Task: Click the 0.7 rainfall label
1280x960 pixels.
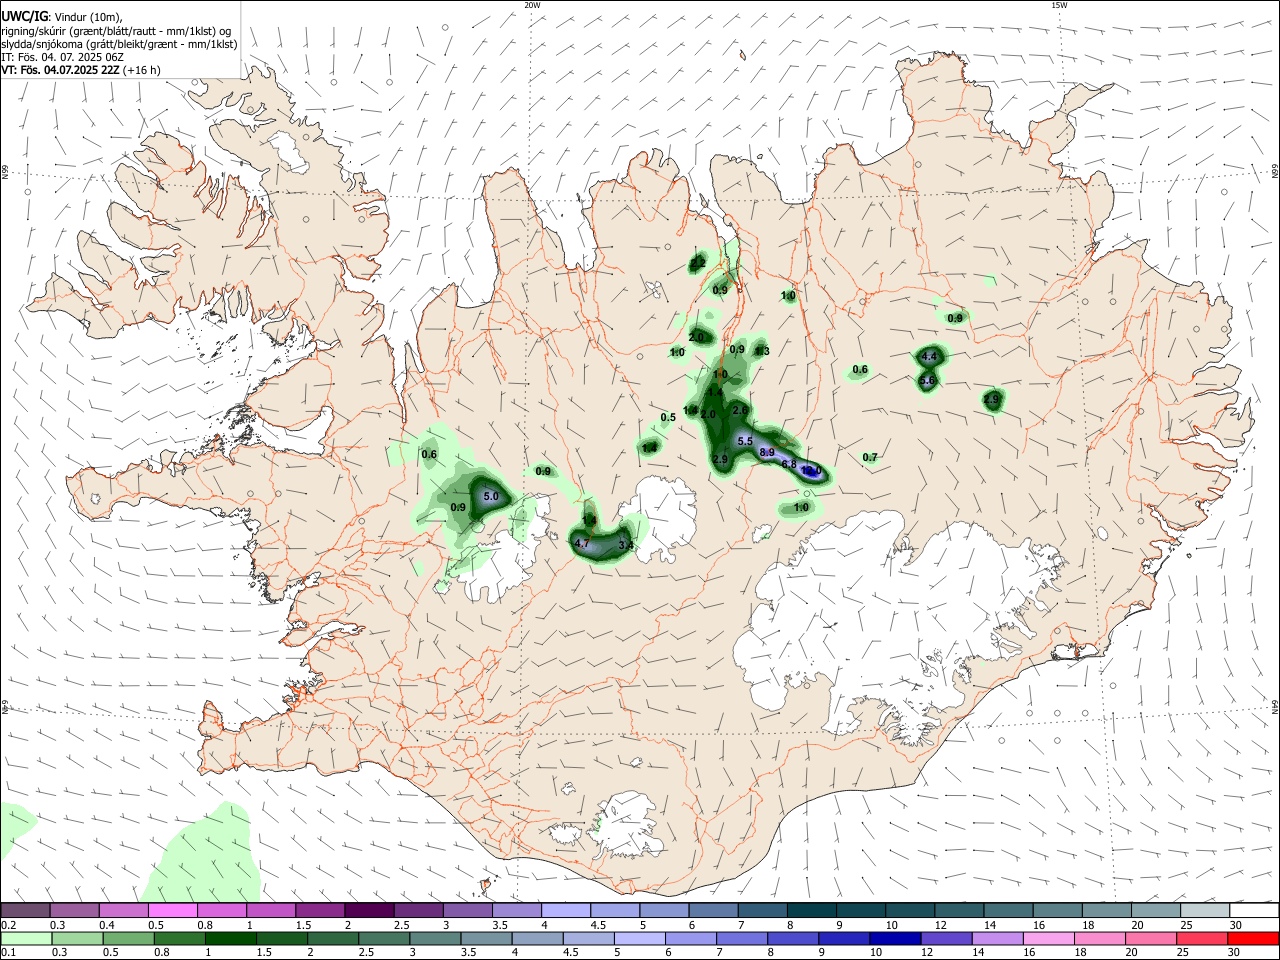Action: coord(870,457)
